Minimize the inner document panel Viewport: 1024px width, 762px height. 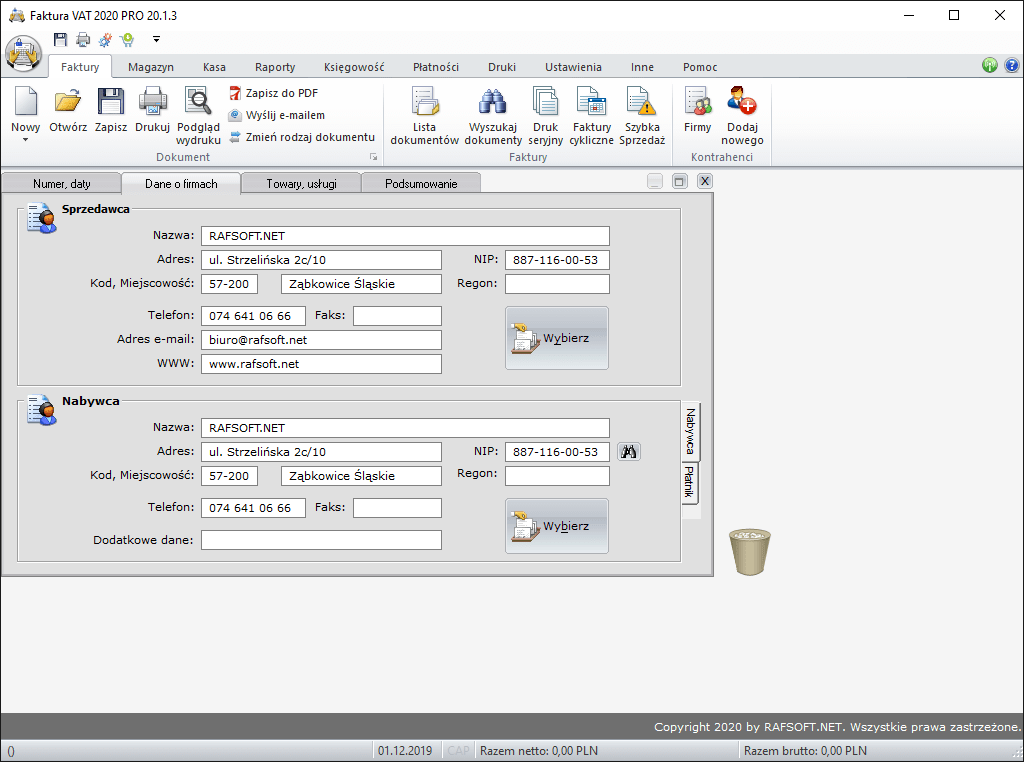tap(655, 182)
